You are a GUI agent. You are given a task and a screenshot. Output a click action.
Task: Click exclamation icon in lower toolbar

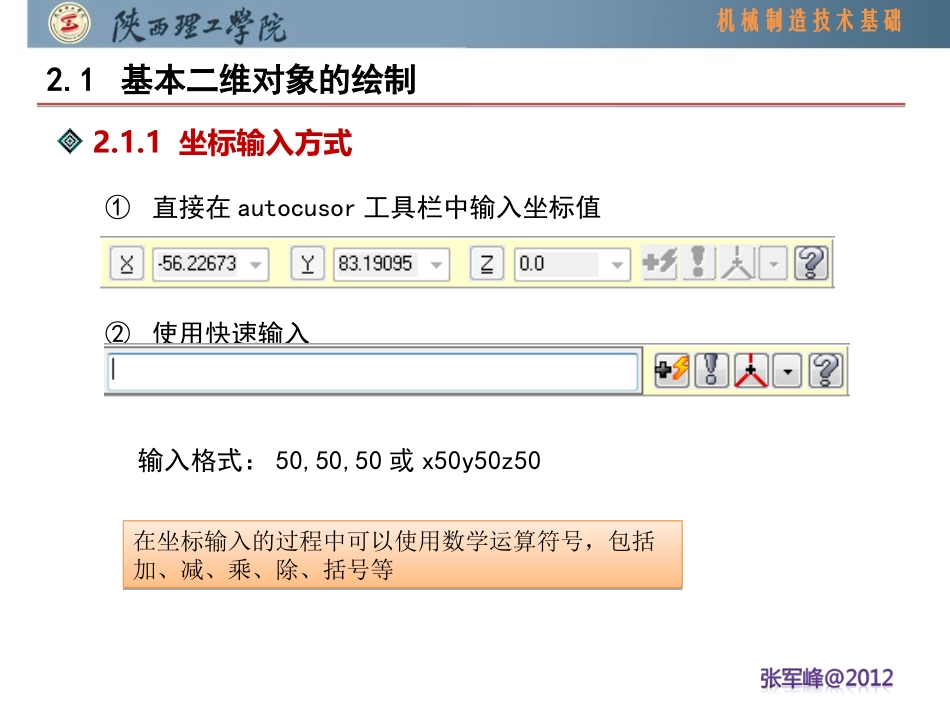pyautogui.click(x=711, y=370)
